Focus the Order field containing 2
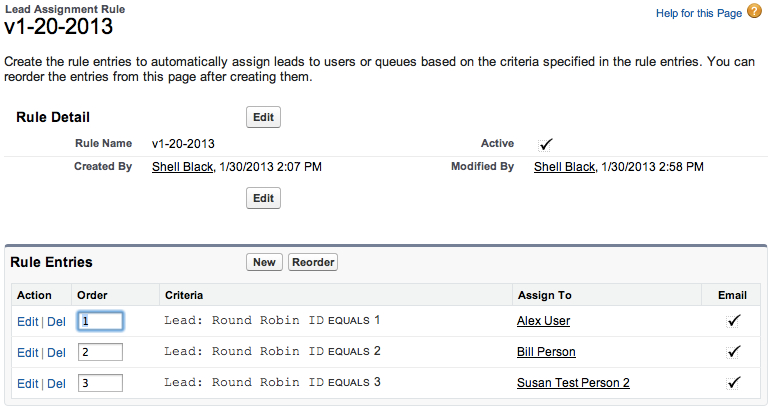This screenshot has height=410, width=768. pyautogui.click(x=100, y=352)
